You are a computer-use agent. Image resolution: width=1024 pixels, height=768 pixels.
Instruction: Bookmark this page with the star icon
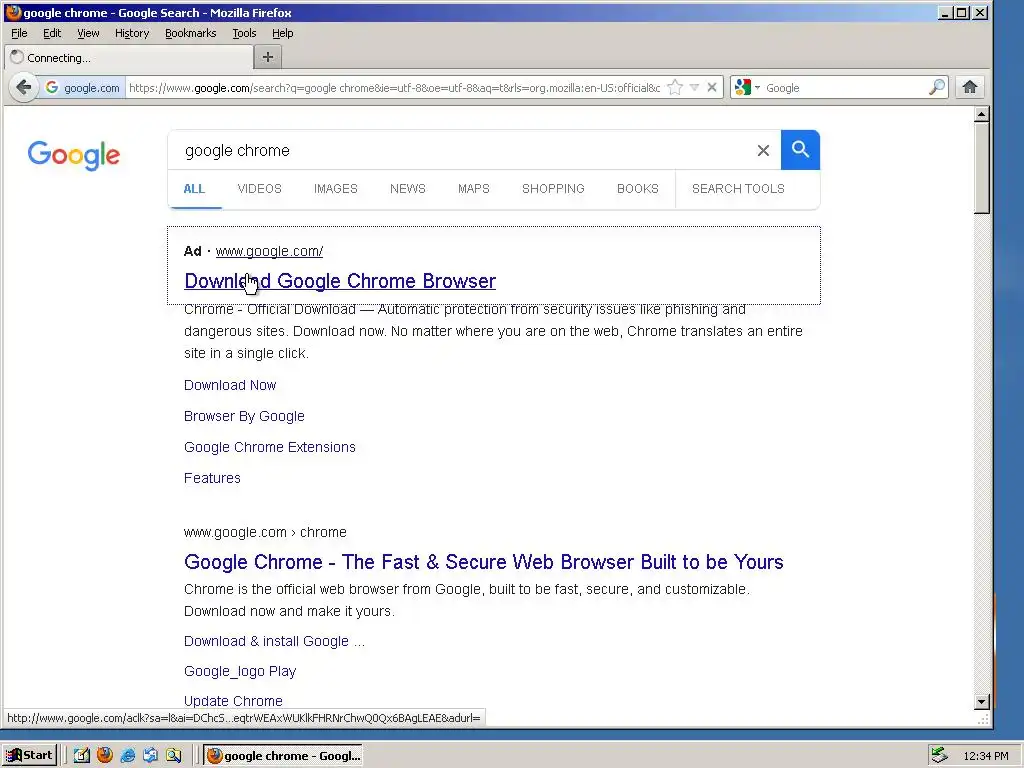click(676, 88)
